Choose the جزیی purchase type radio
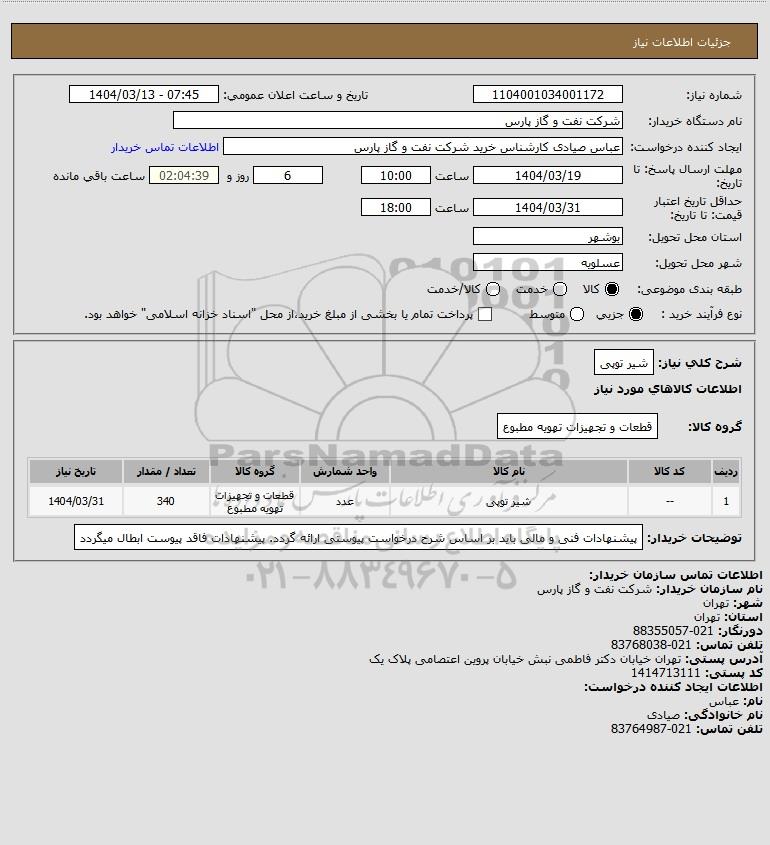The image size is (770, 845). click(x=636, y=314)
